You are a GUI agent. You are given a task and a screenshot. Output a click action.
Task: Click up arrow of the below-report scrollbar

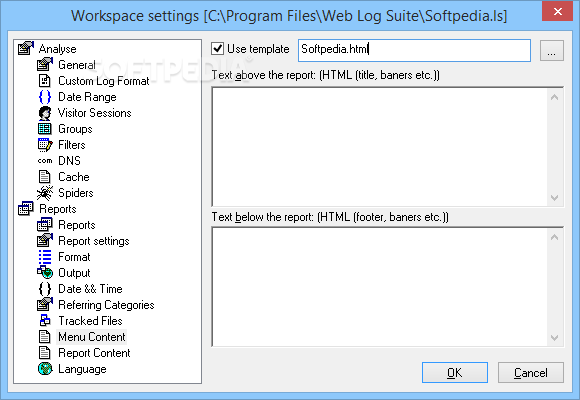click(554, 237)
